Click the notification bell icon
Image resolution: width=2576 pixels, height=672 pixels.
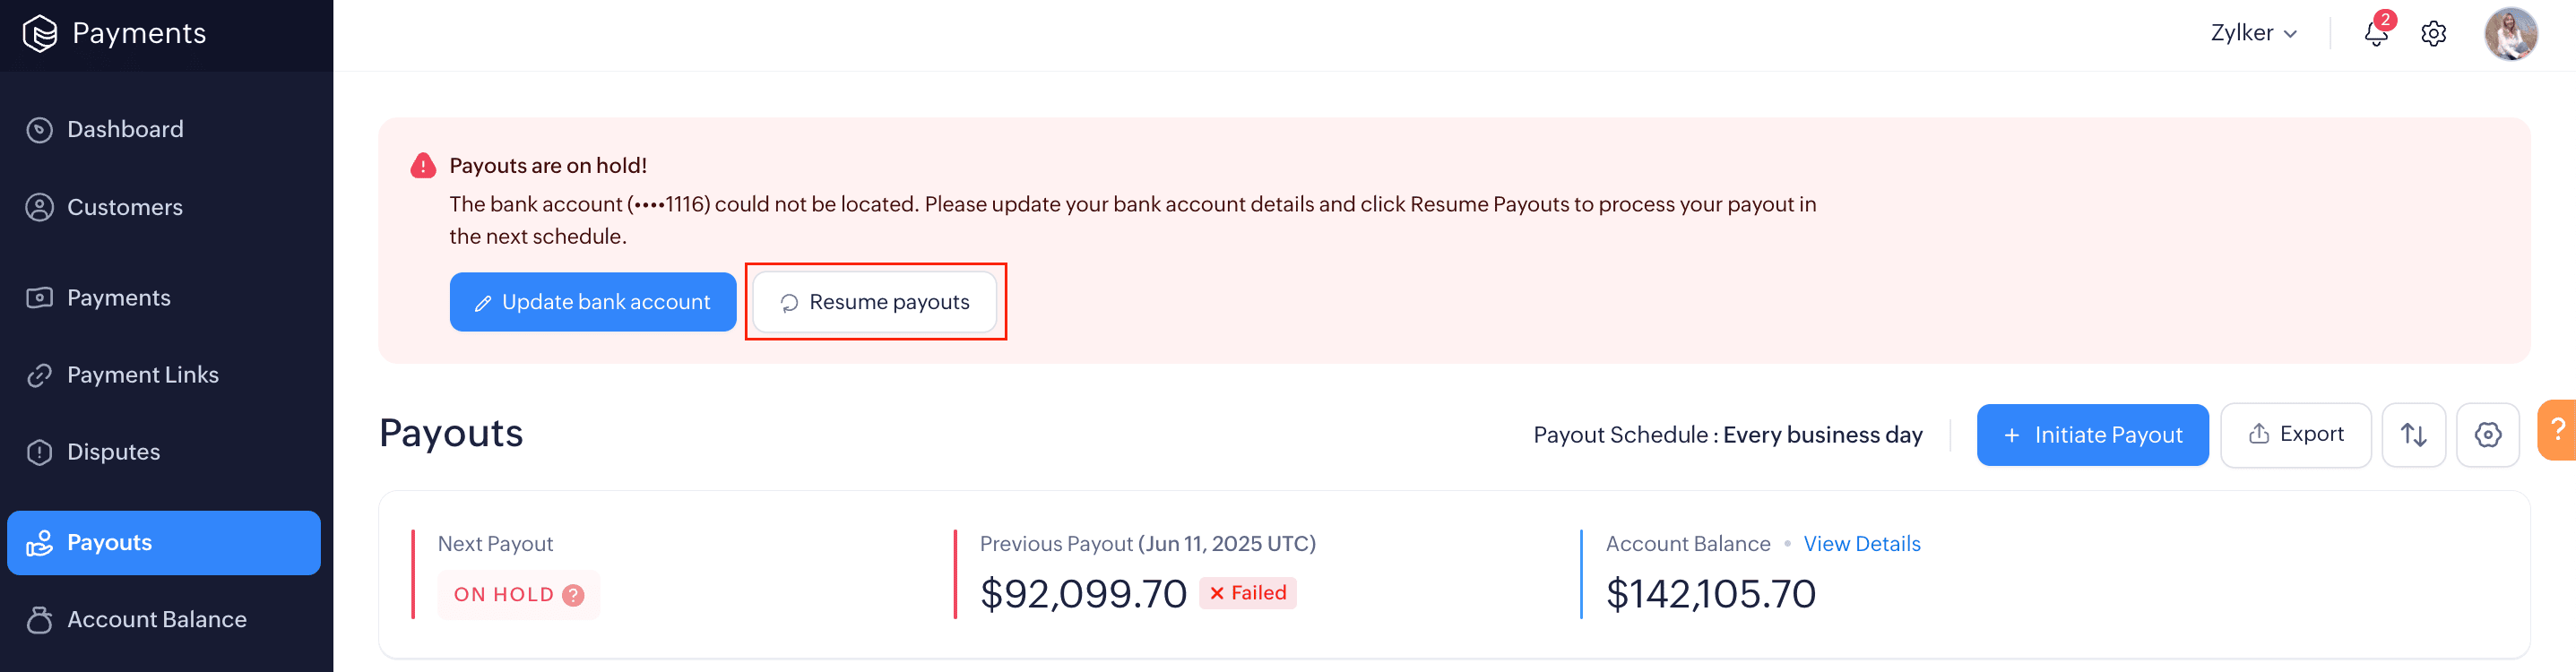[x=2376, y=33]
